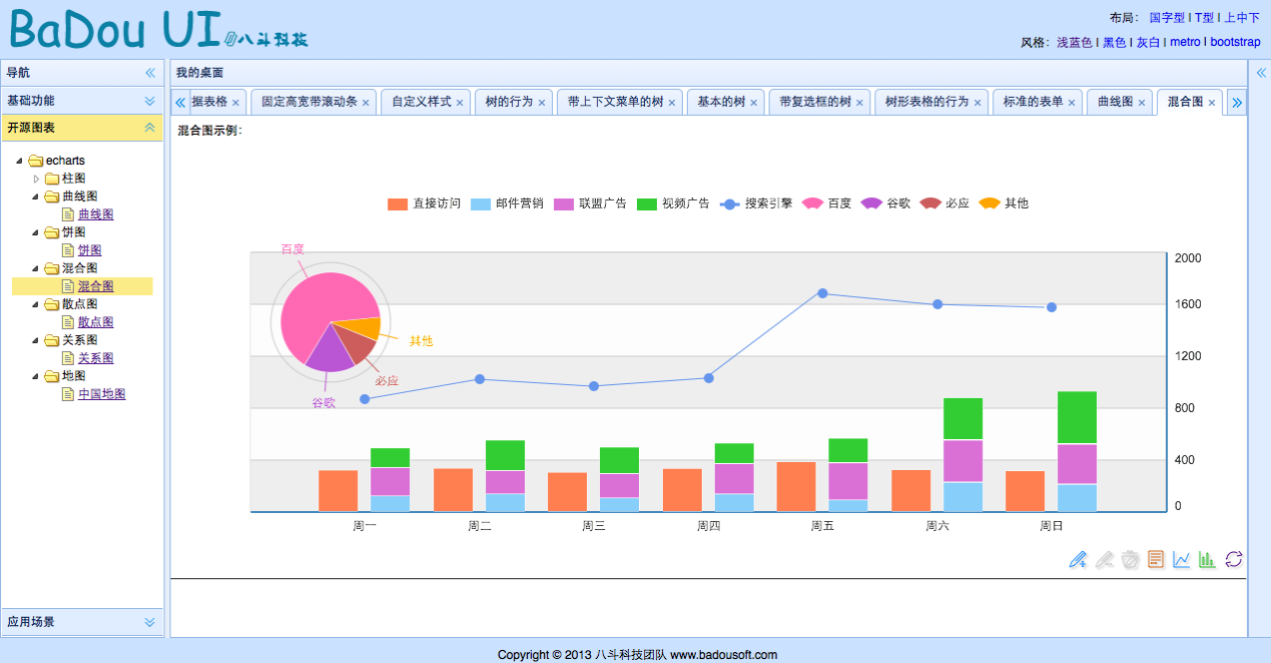The height and width of the screenshot is (663, 1271).
Task: Close the 自定义样式 tab
Action: pyautogui.click(x=460, y=103)
